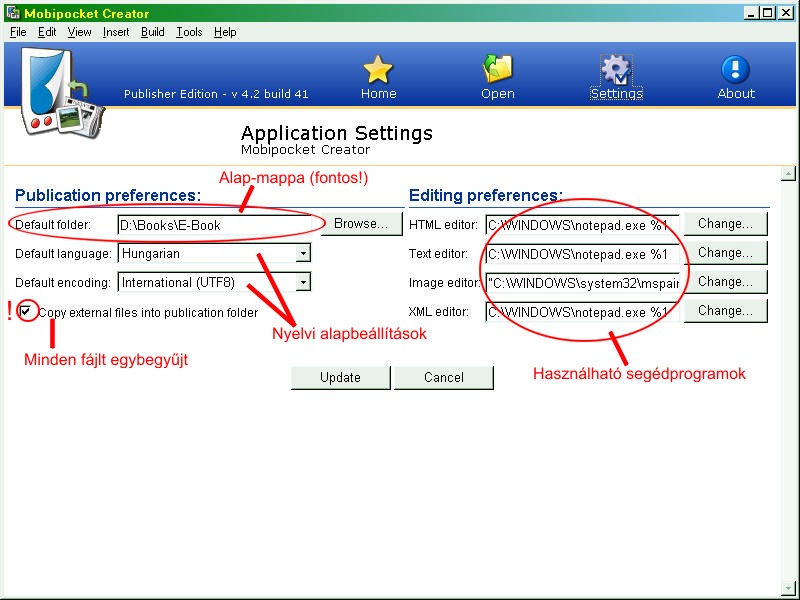This screenshot has width=800, height=600.
Task: Open the Tools menu
Action: coord(189,32)
